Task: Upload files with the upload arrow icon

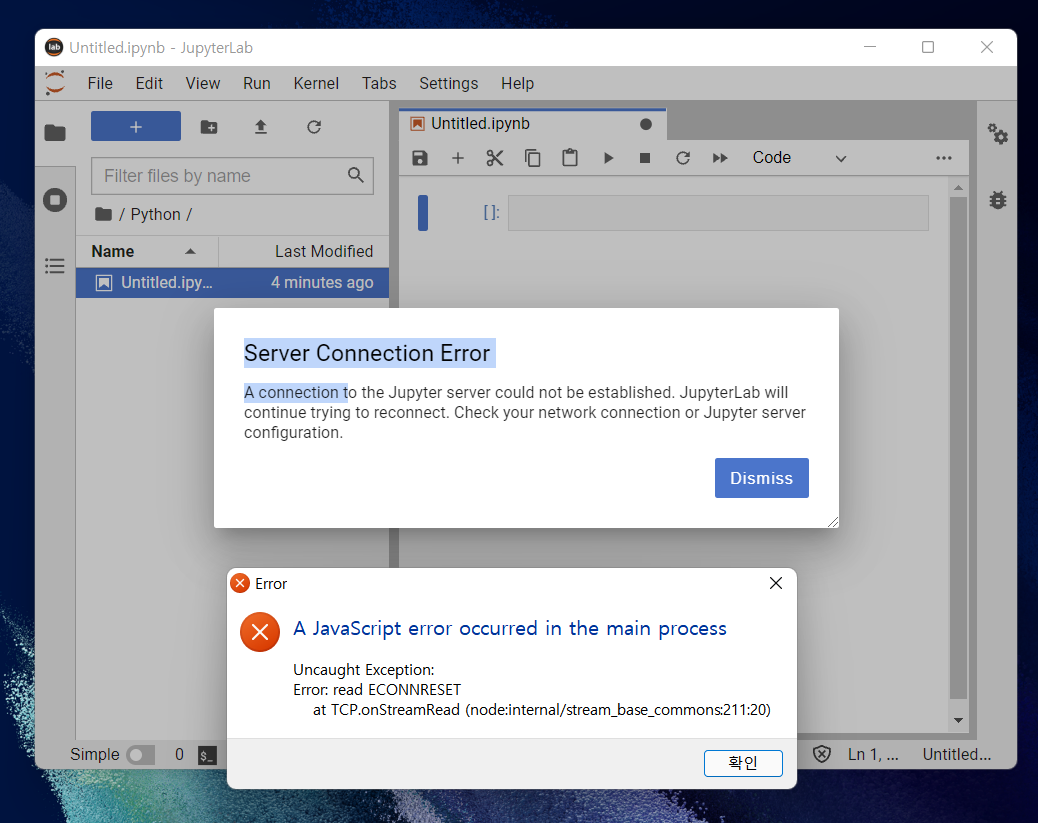Action: [261, 126]
